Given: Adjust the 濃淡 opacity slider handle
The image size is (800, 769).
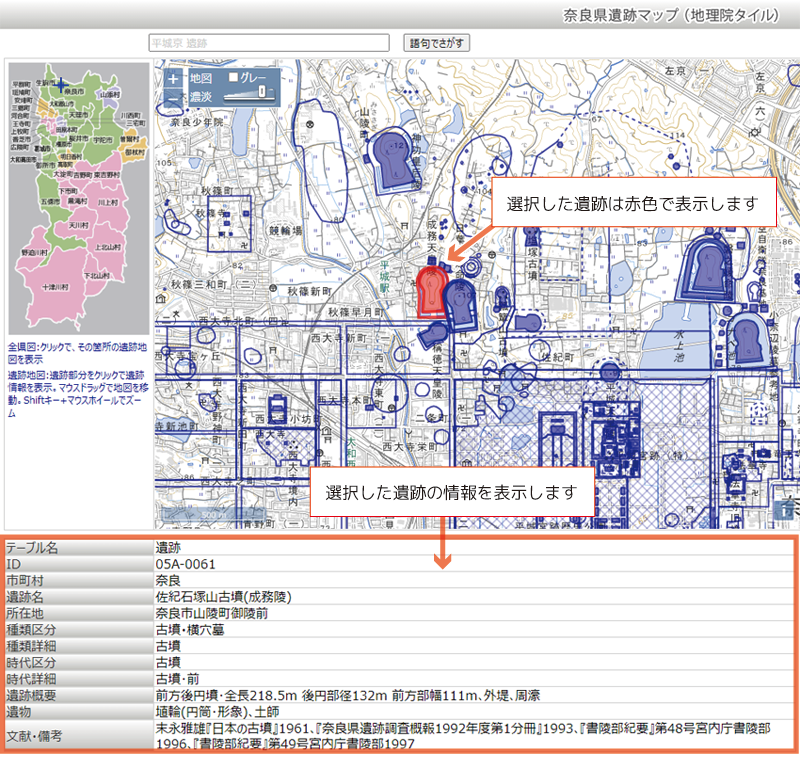Looking at the screenshot, I should pos(262,91).
